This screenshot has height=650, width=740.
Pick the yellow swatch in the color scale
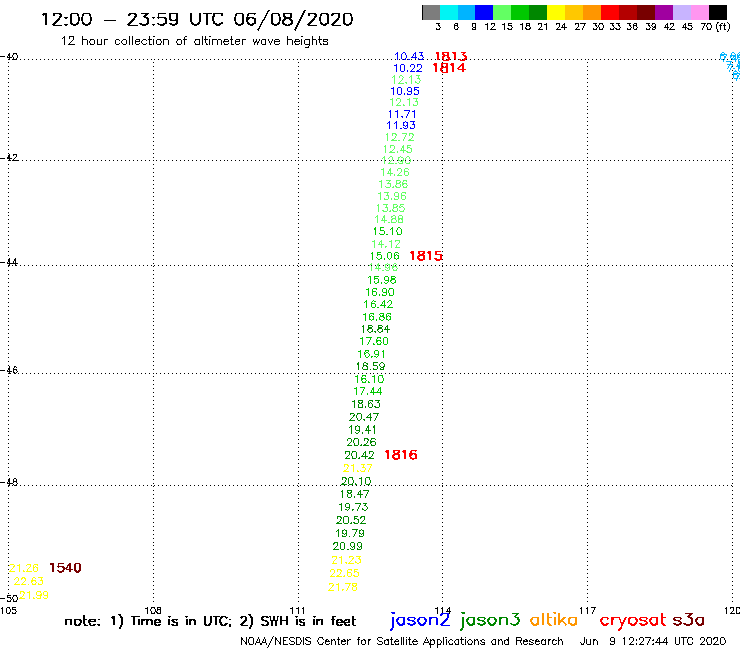pos(556,12)
